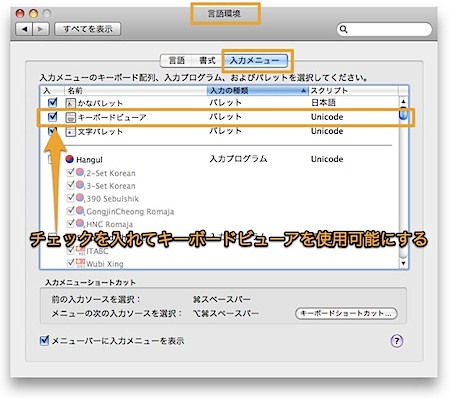Screen dimensions: 450x398
Task: Click the yellow minimize window button
Action: pyautogui.click(x=34, y=14)
